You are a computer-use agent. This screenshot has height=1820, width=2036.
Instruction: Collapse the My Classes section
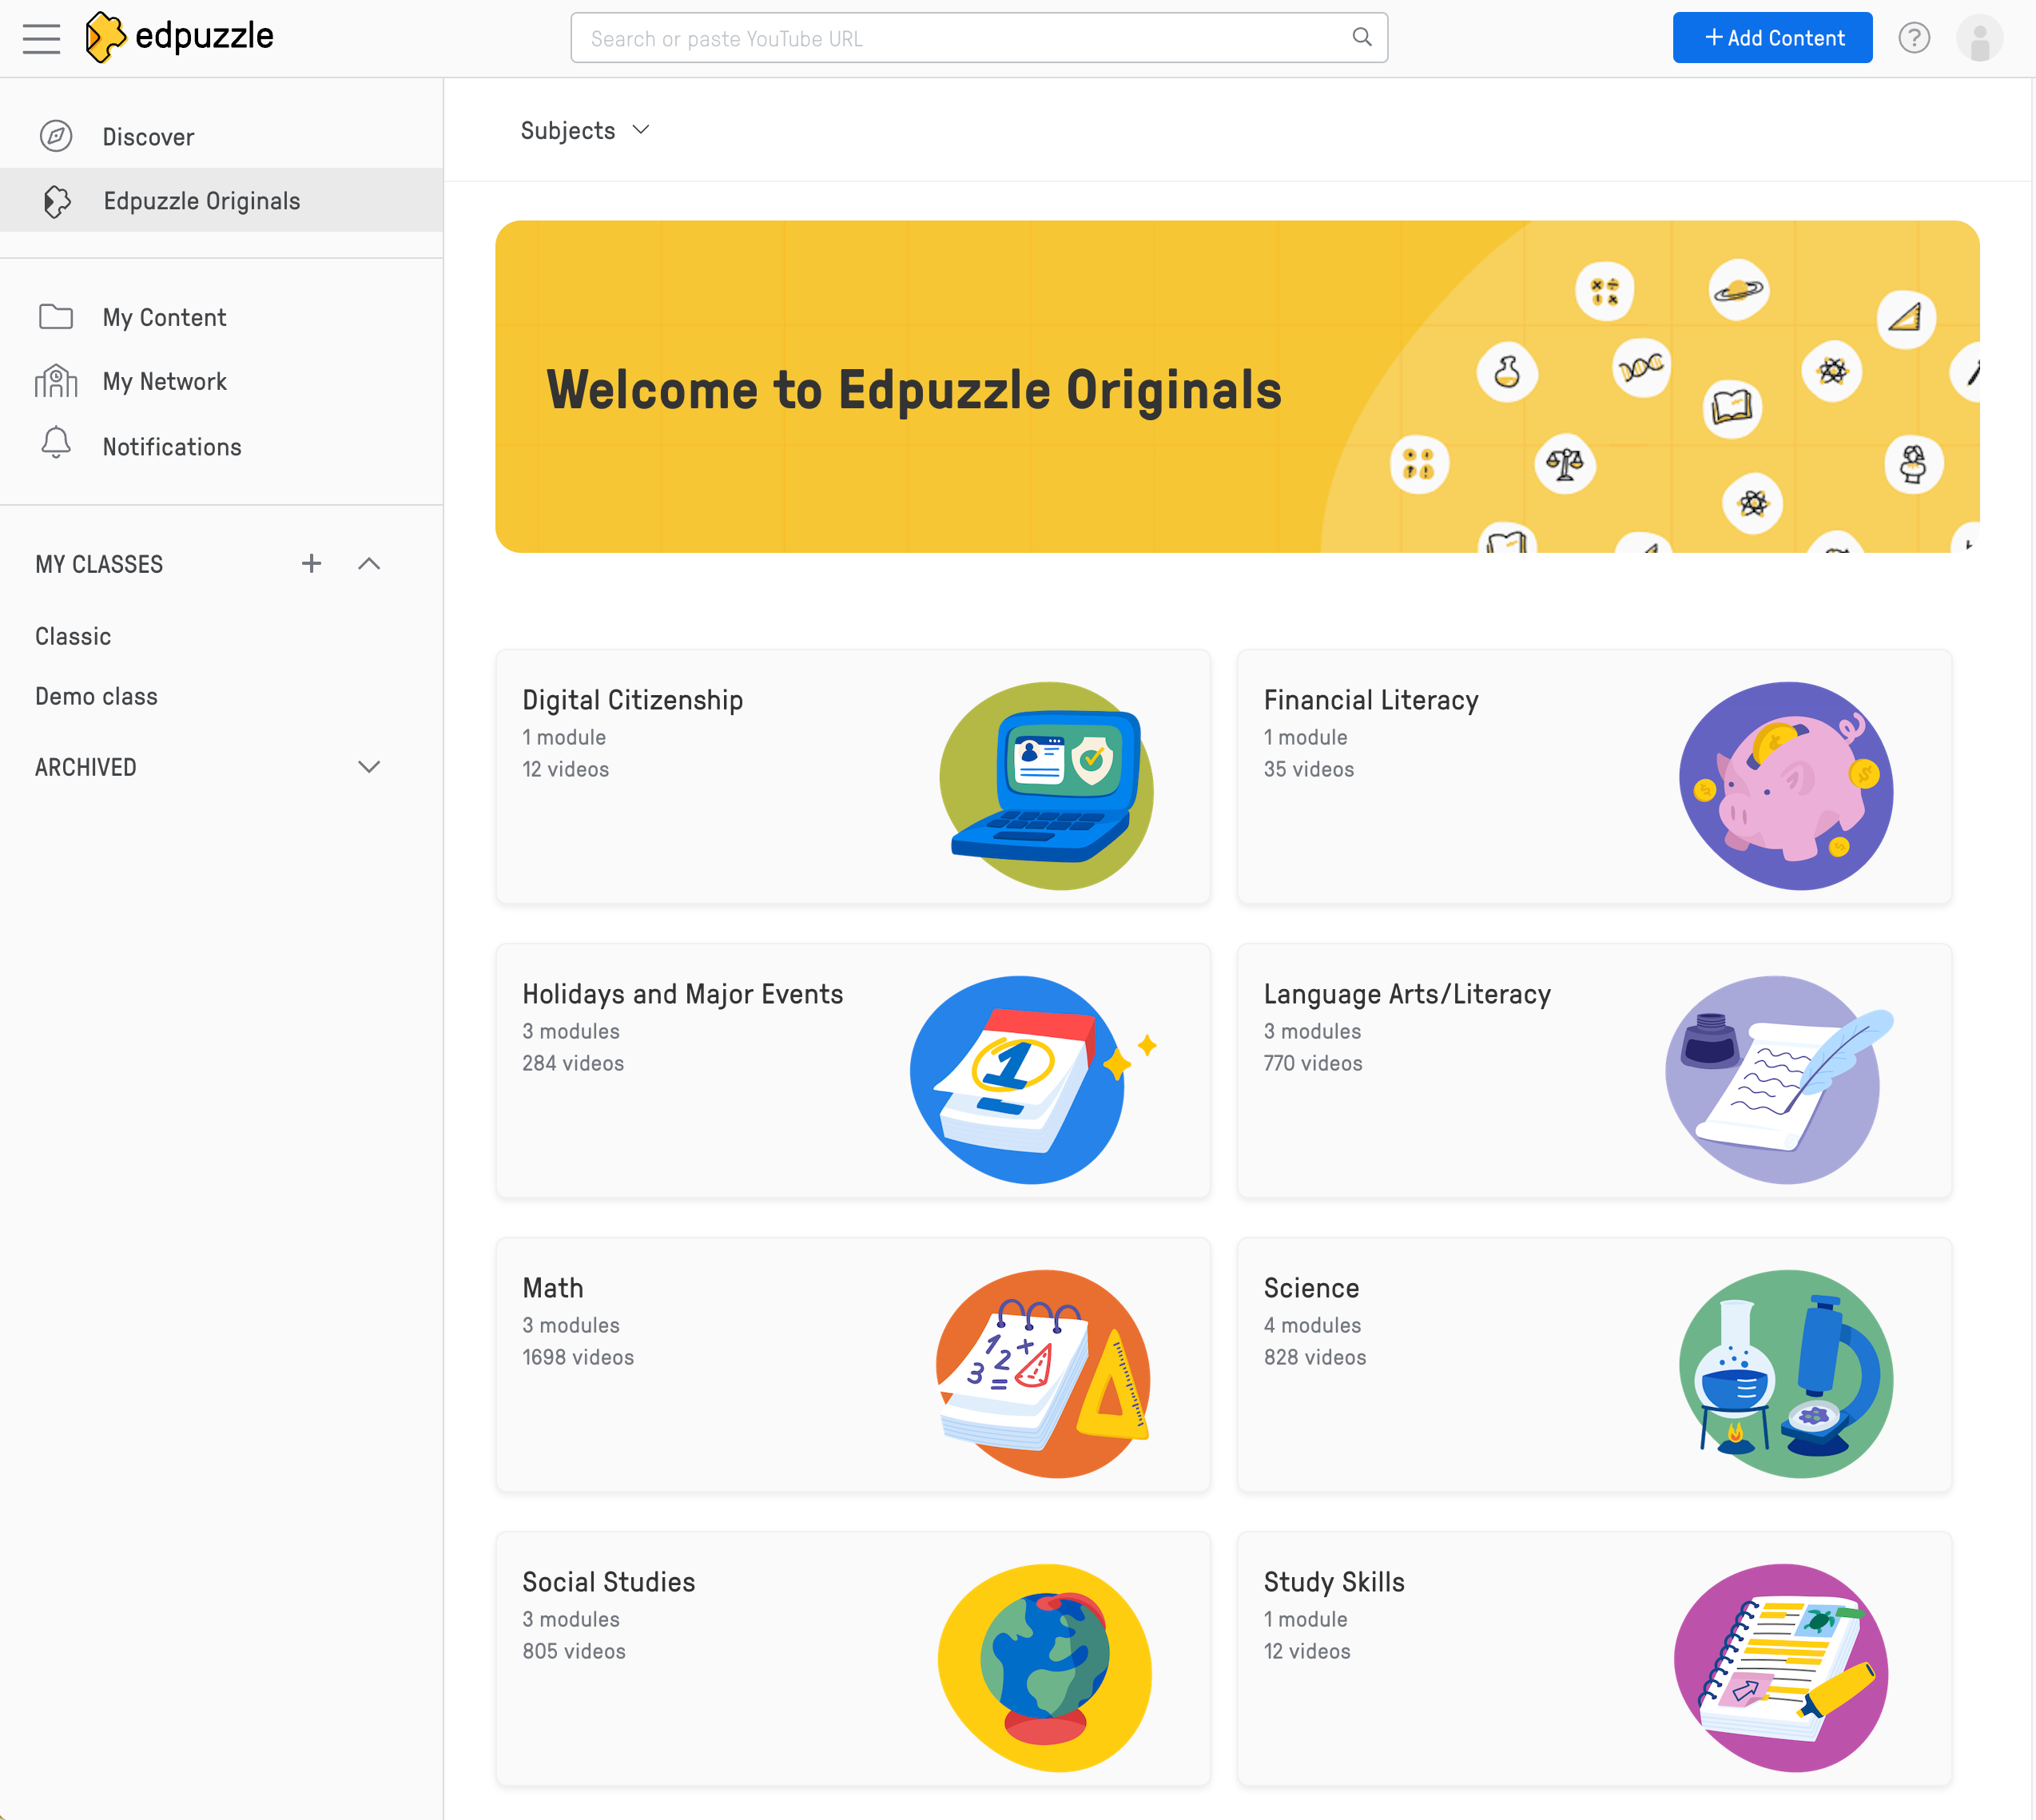(369, 563)
